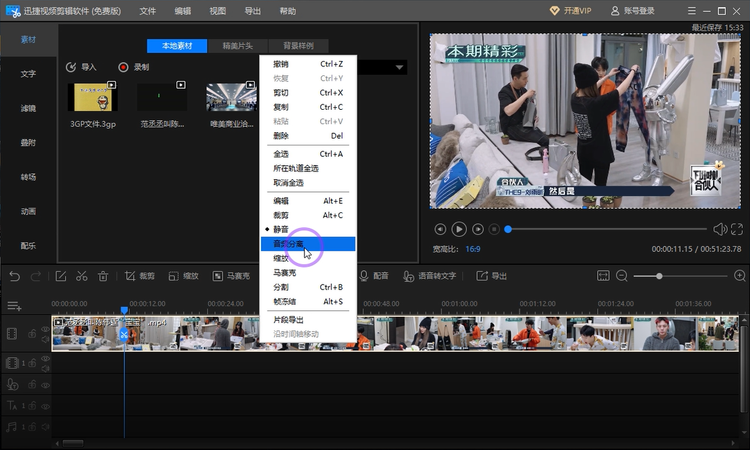Switch to the 背景样例 tab
750x450 pixels.
point(298,46)
